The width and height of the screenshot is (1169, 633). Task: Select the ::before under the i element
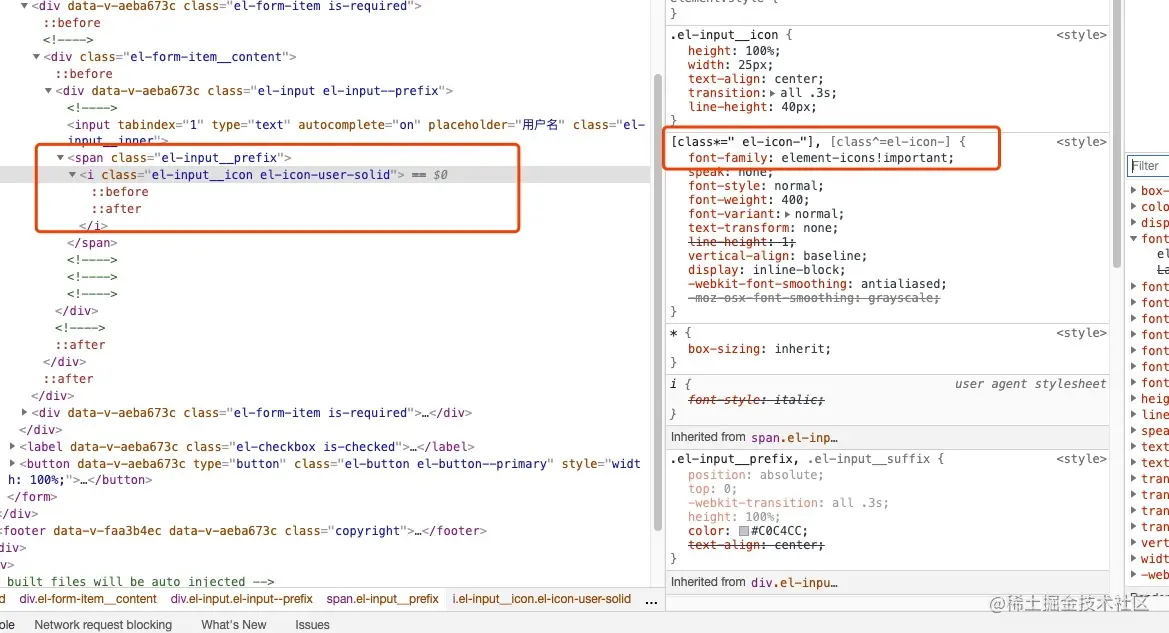click(120, 192)
